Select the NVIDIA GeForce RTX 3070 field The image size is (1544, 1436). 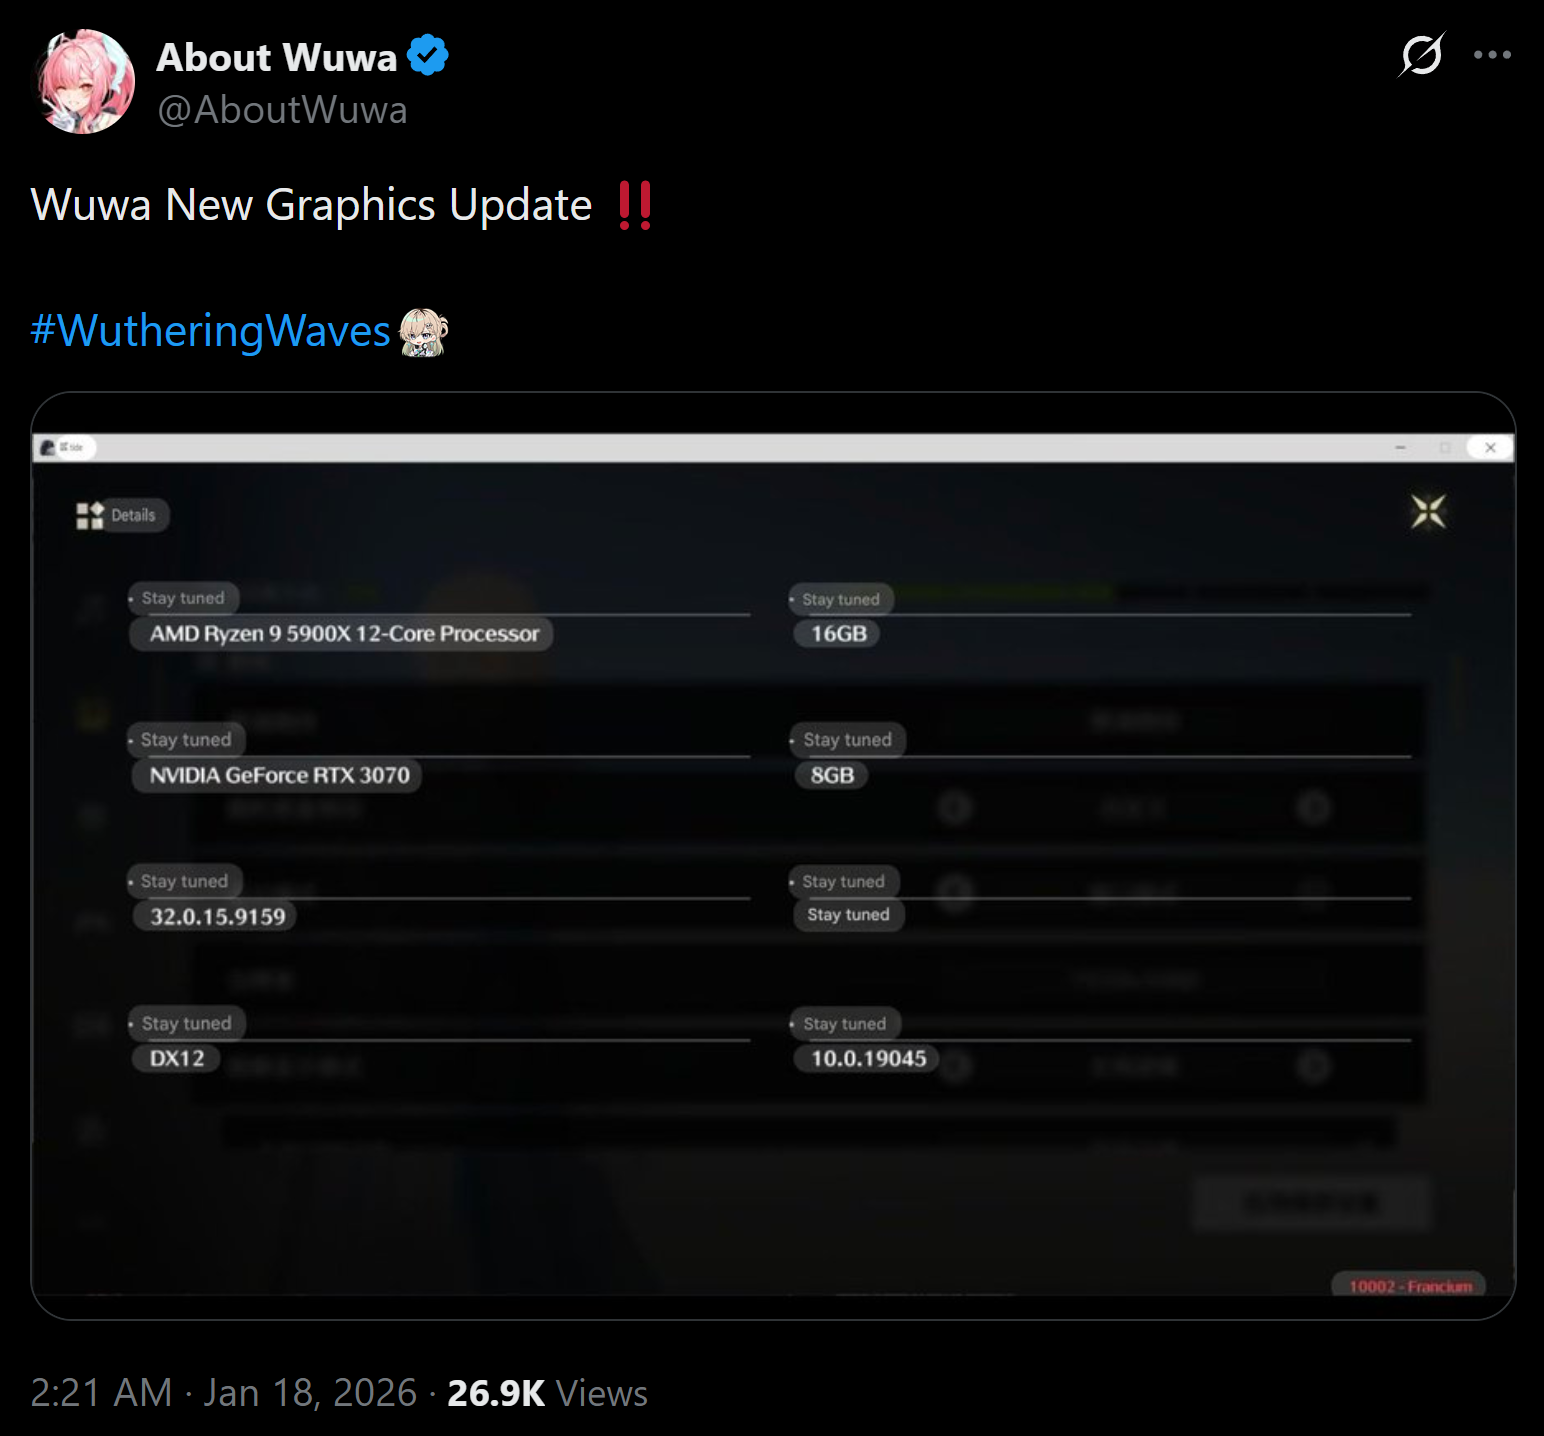[x=278, y=775]
